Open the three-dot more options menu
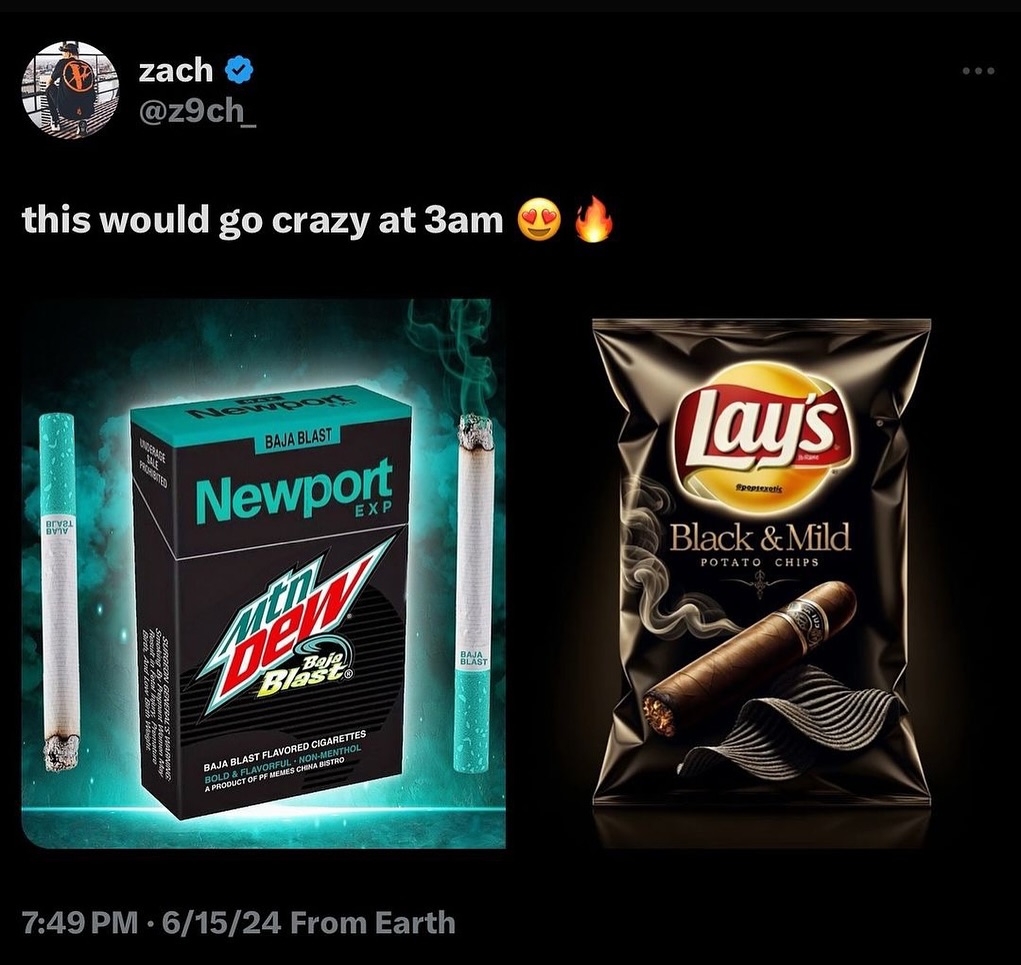The width and height of the screenshot is (1021, 965). click(979, 70)
